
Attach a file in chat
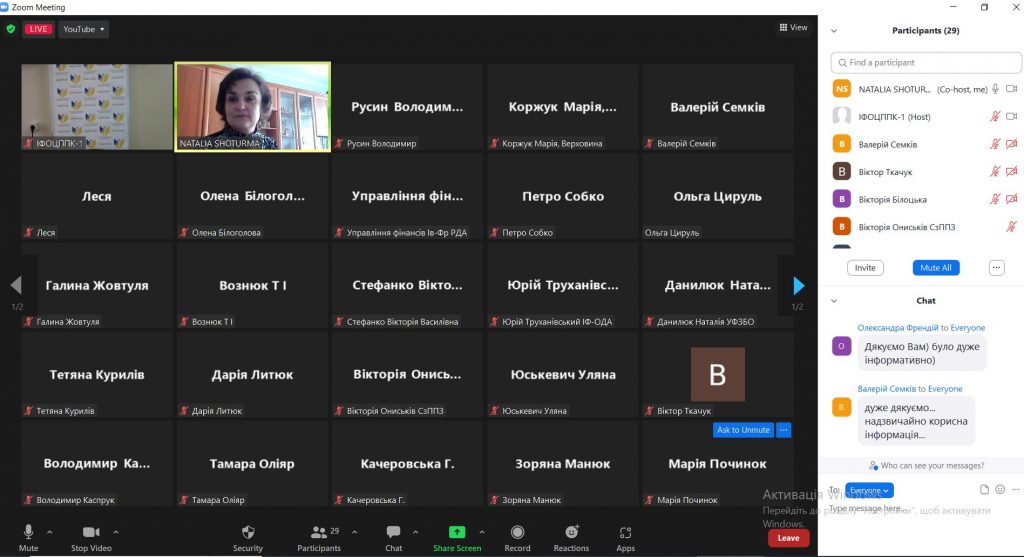click(984, 489)
